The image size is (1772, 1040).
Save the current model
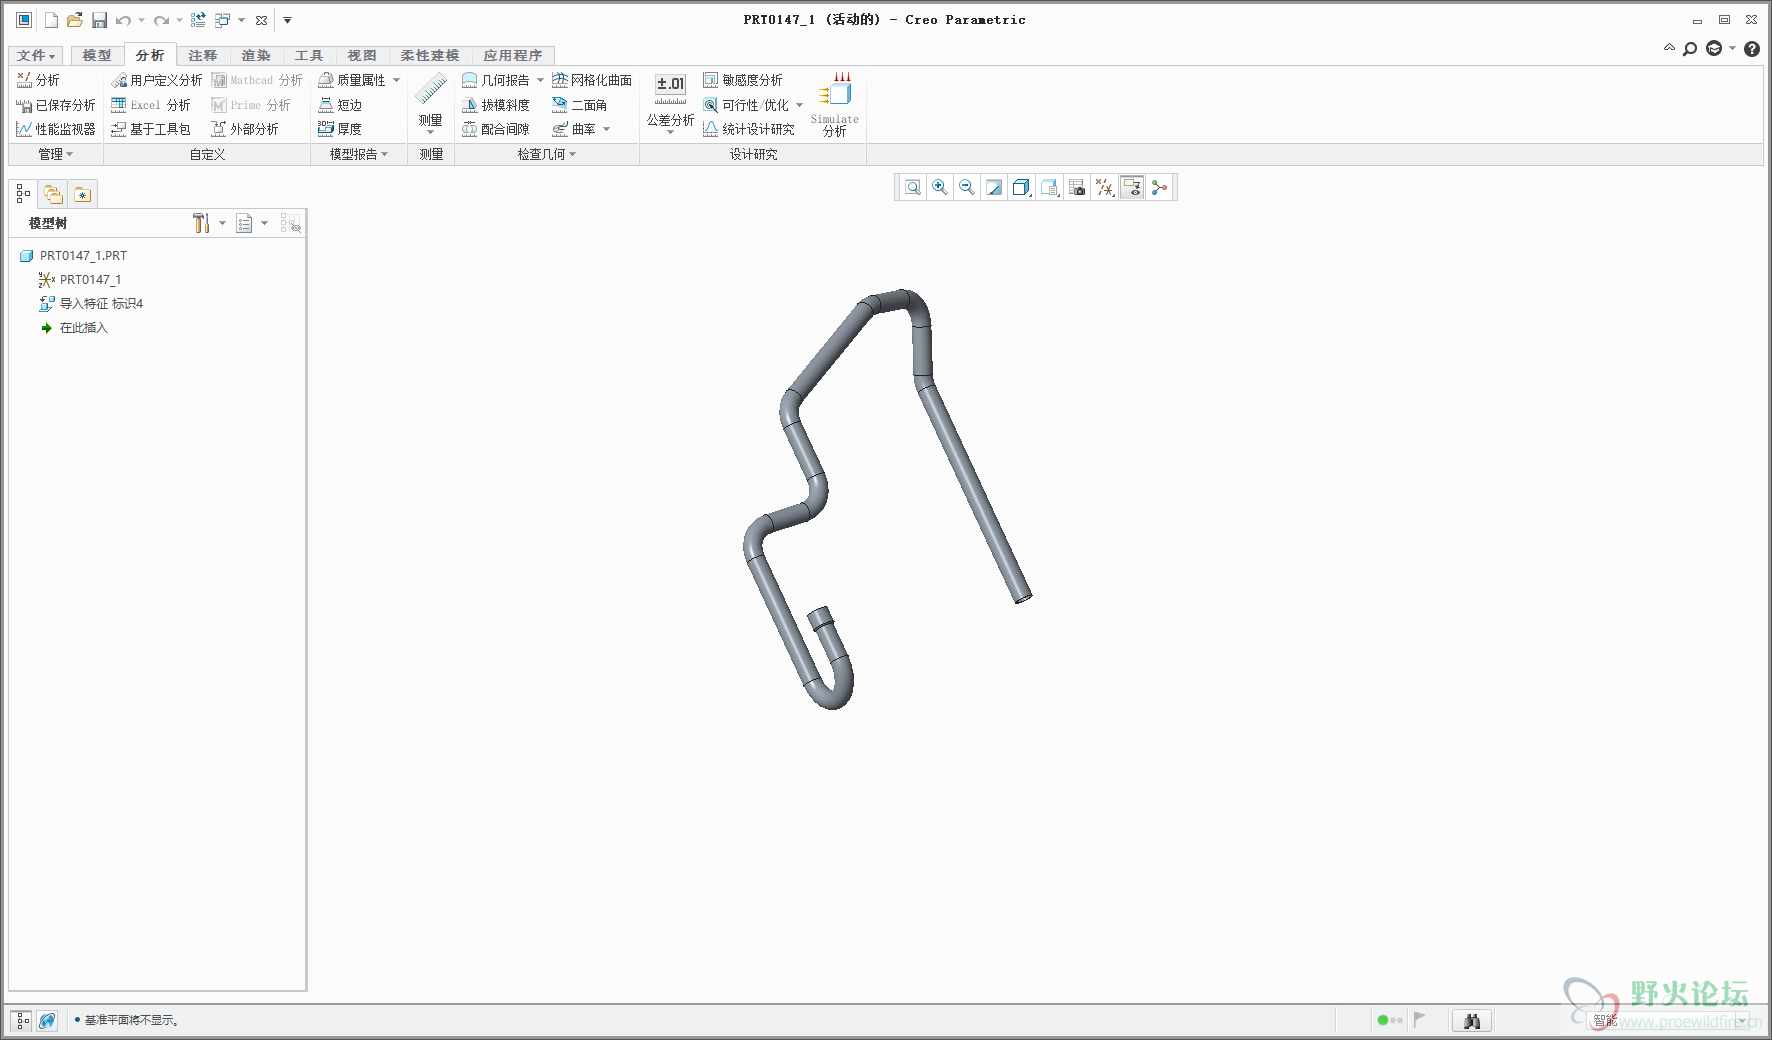[x=99, y=20]
